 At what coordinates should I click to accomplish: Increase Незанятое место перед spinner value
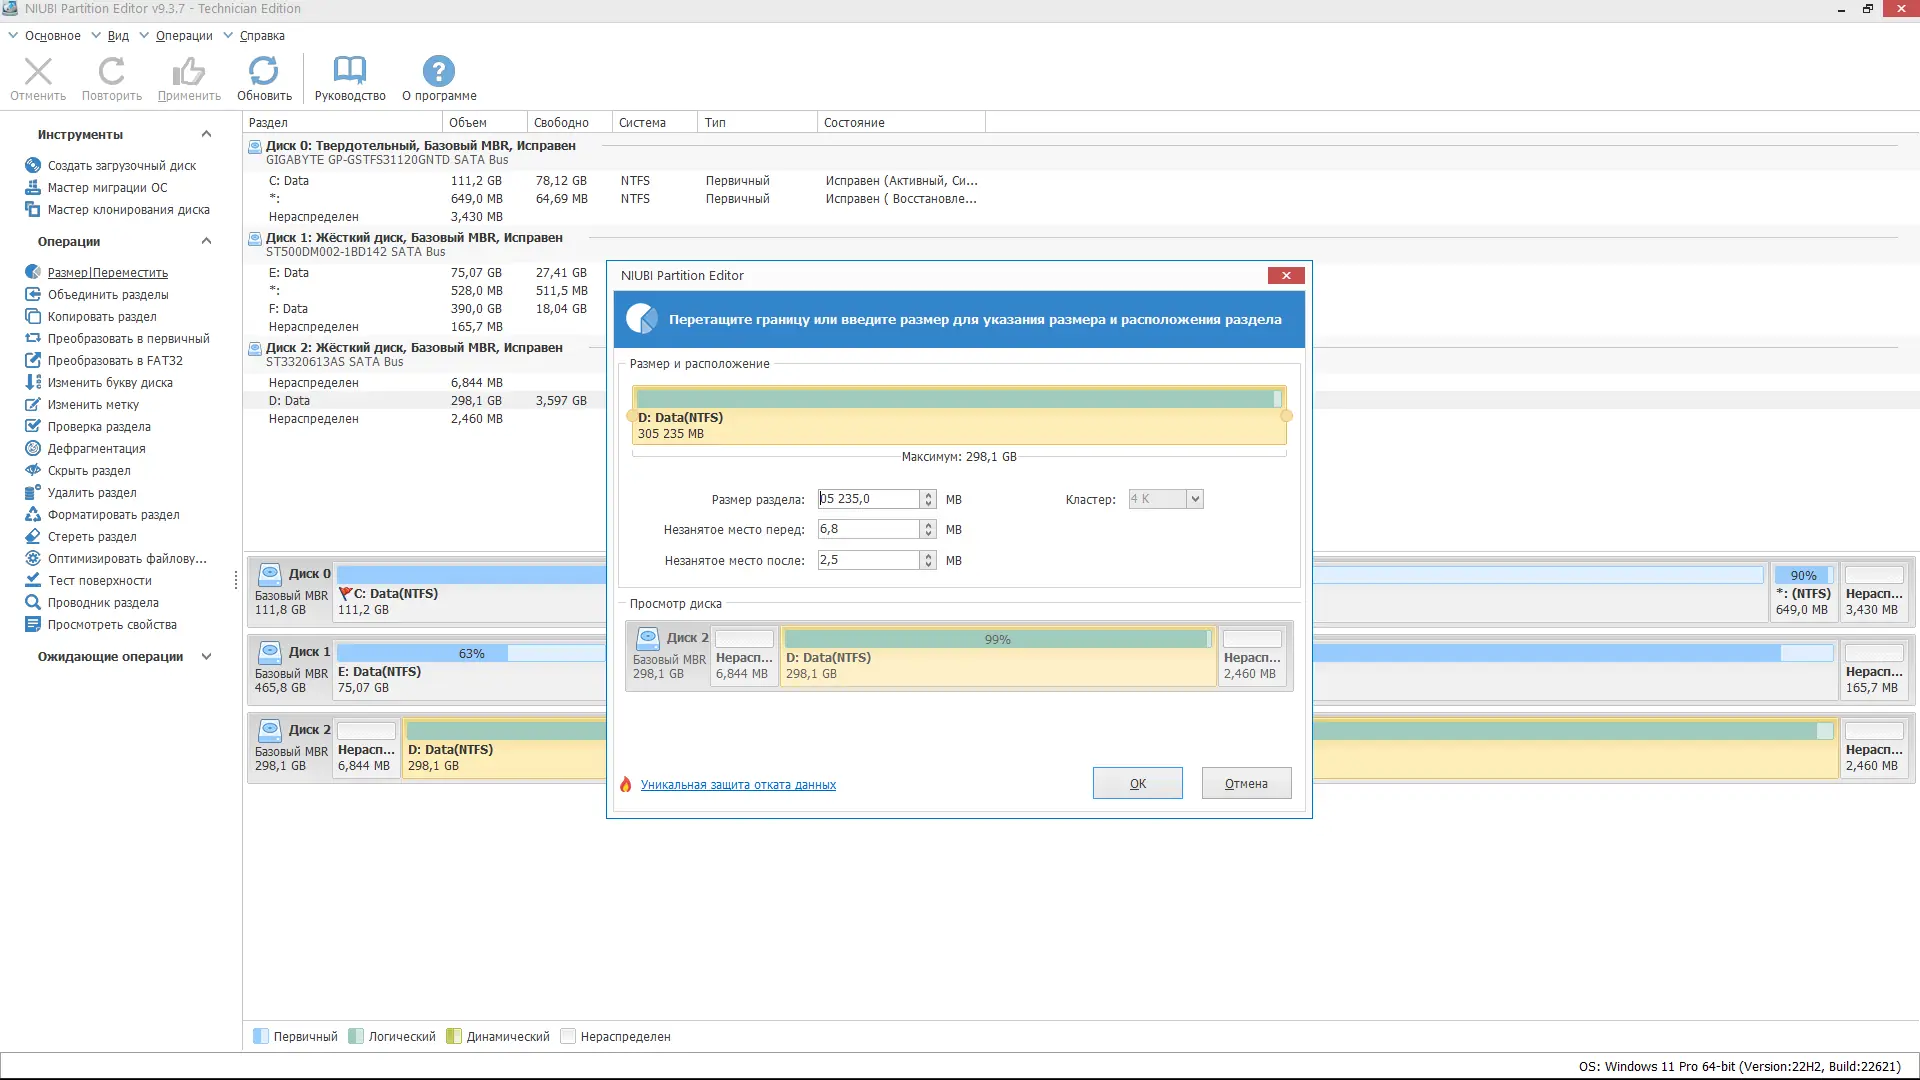[x=928, y=525]
